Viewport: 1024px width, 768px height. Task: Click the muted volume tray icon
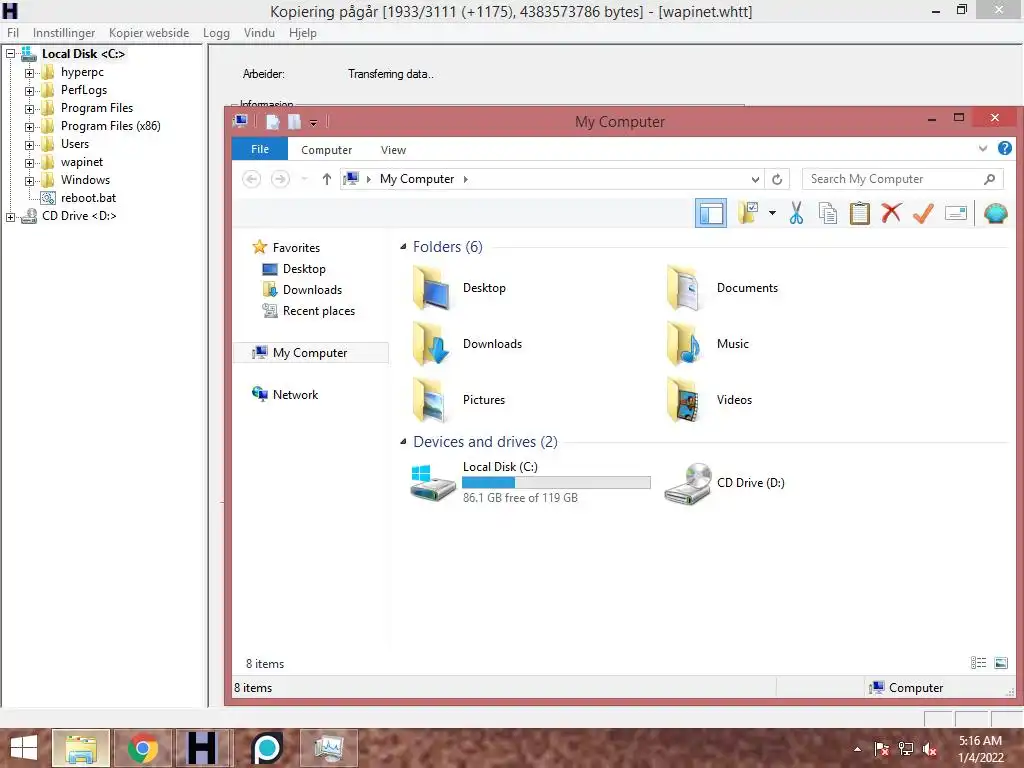coord(930,749)
